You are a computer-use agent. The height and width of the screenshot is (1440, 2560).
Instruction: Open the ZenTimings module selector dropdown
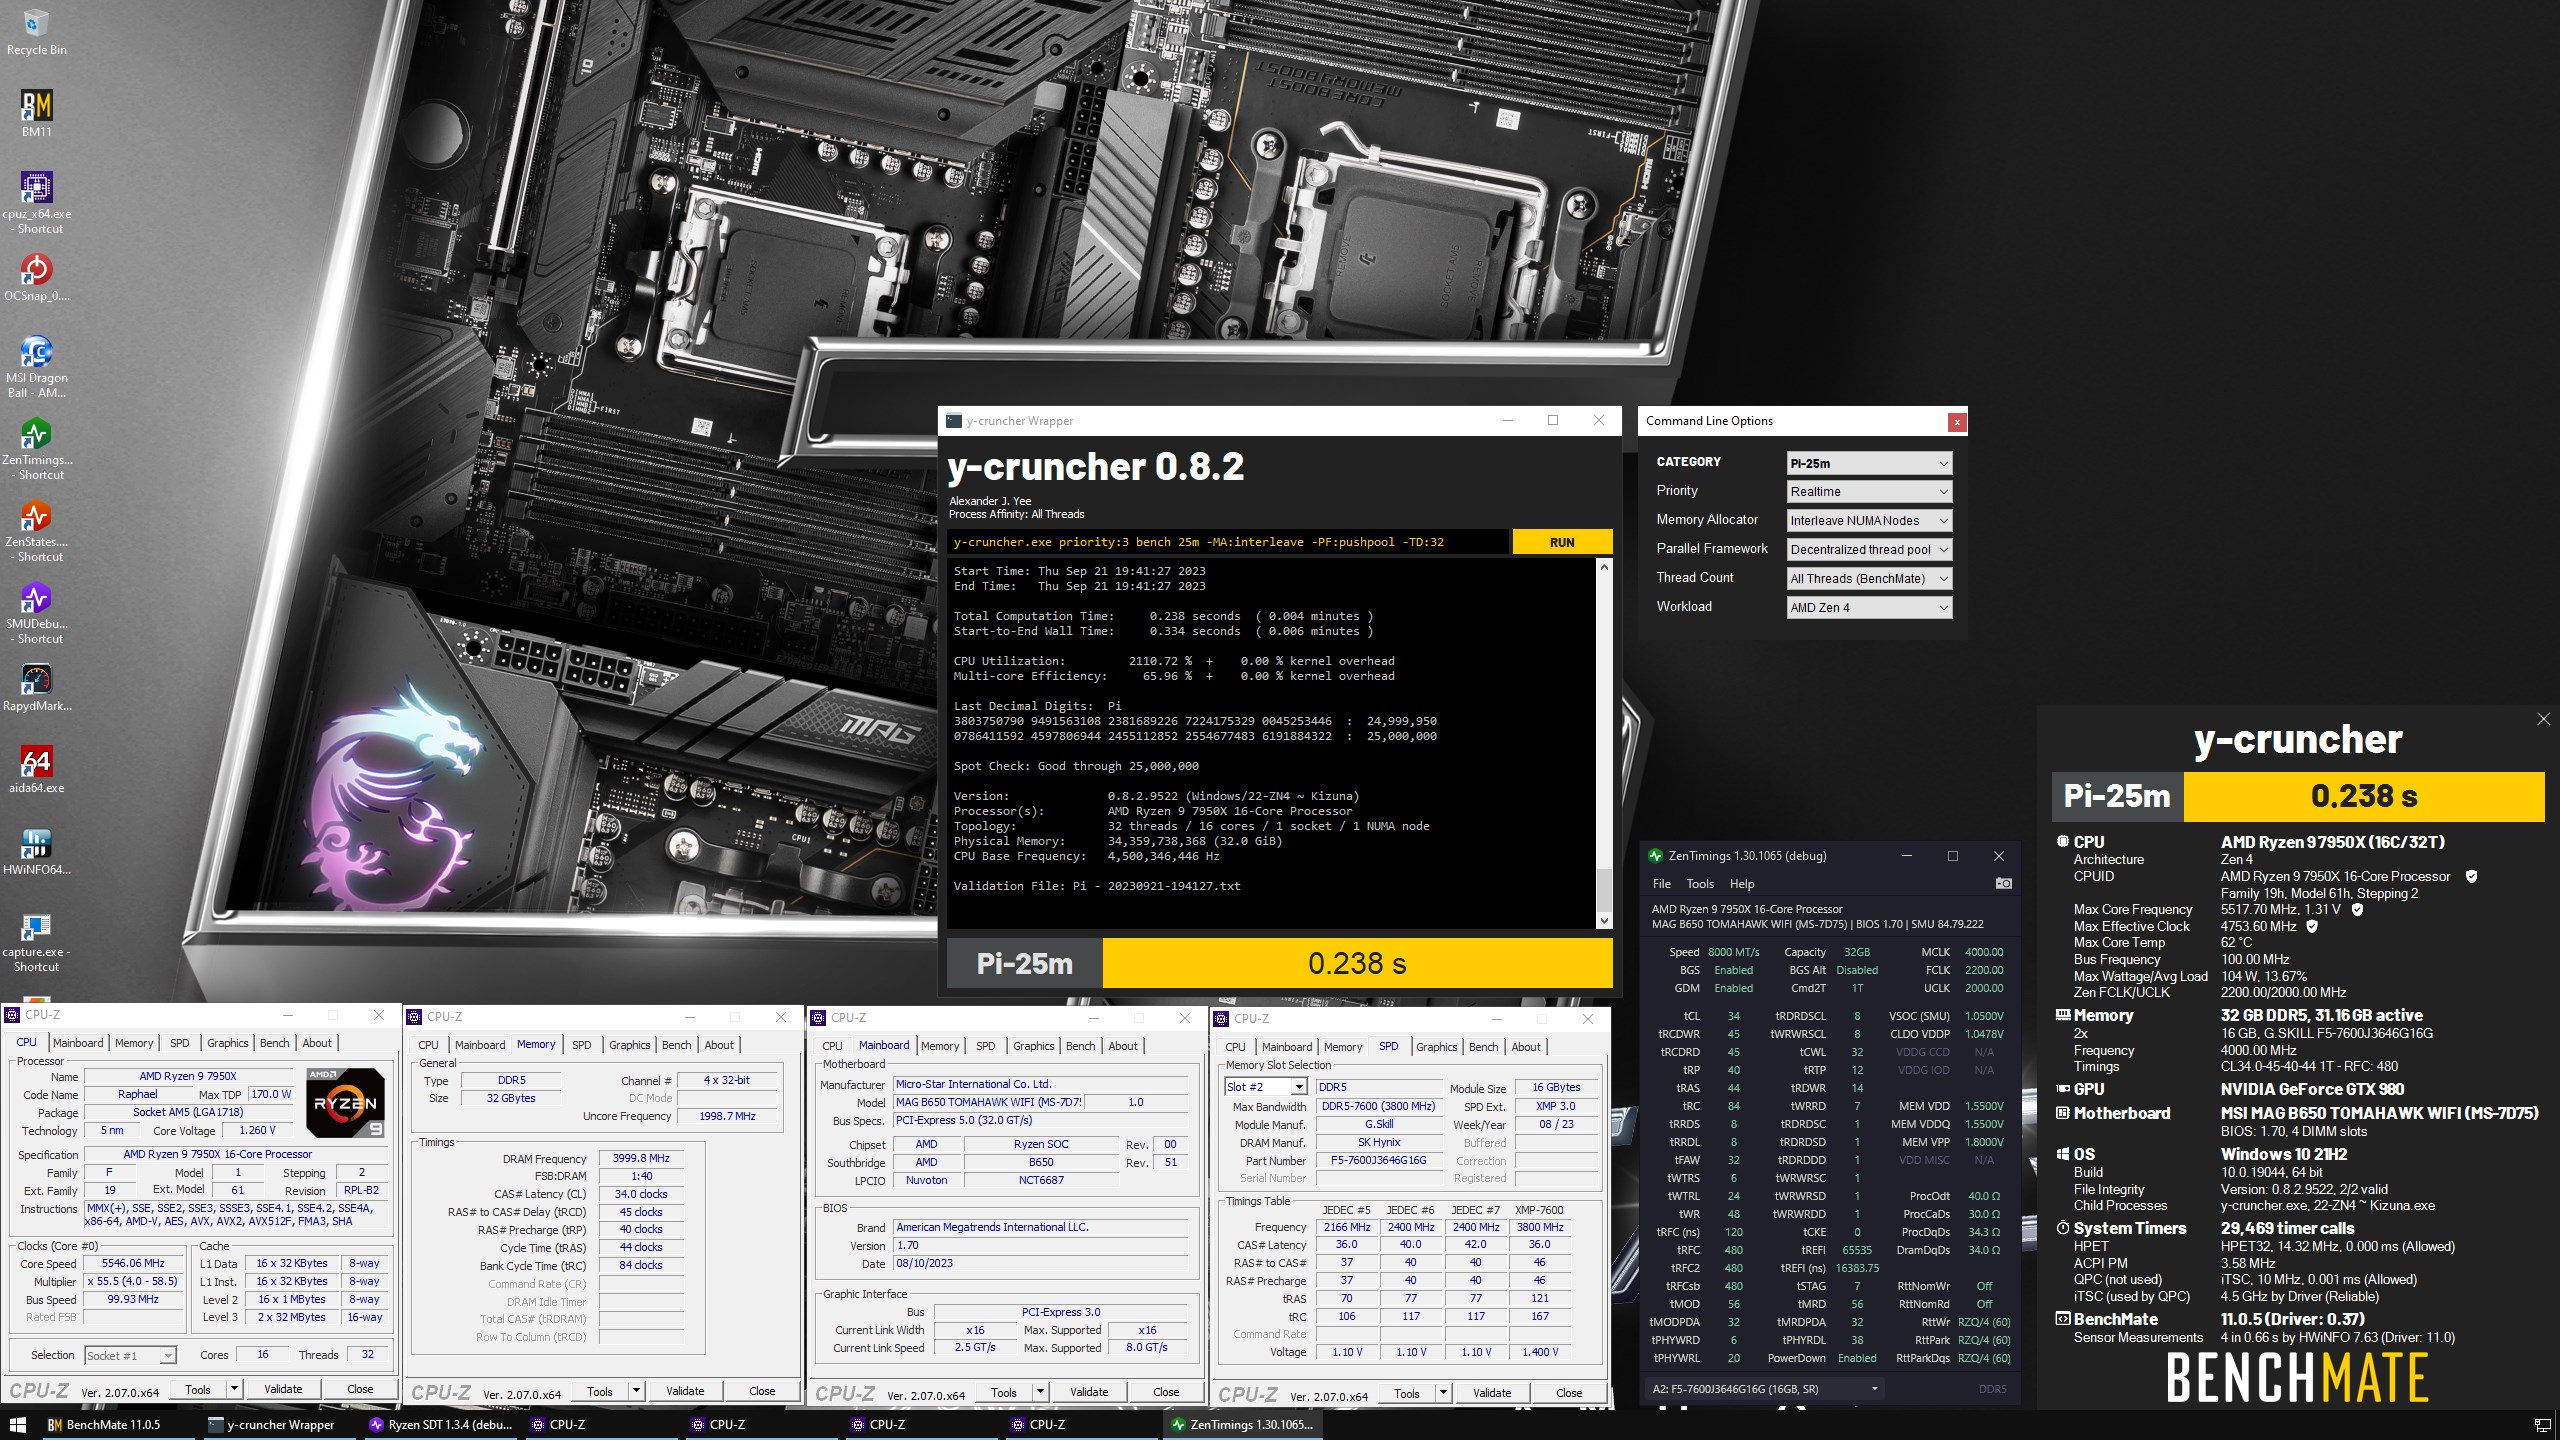point(1765,1389)
